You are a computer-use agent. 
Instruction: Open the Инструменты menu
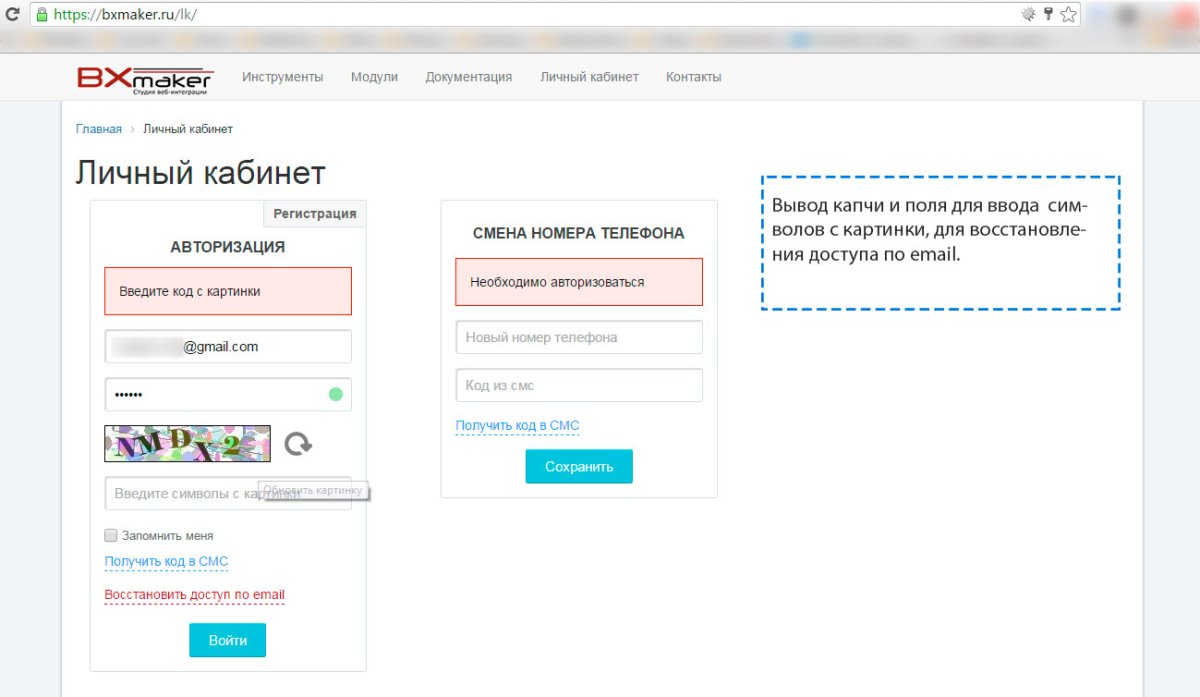click(283, 76)
